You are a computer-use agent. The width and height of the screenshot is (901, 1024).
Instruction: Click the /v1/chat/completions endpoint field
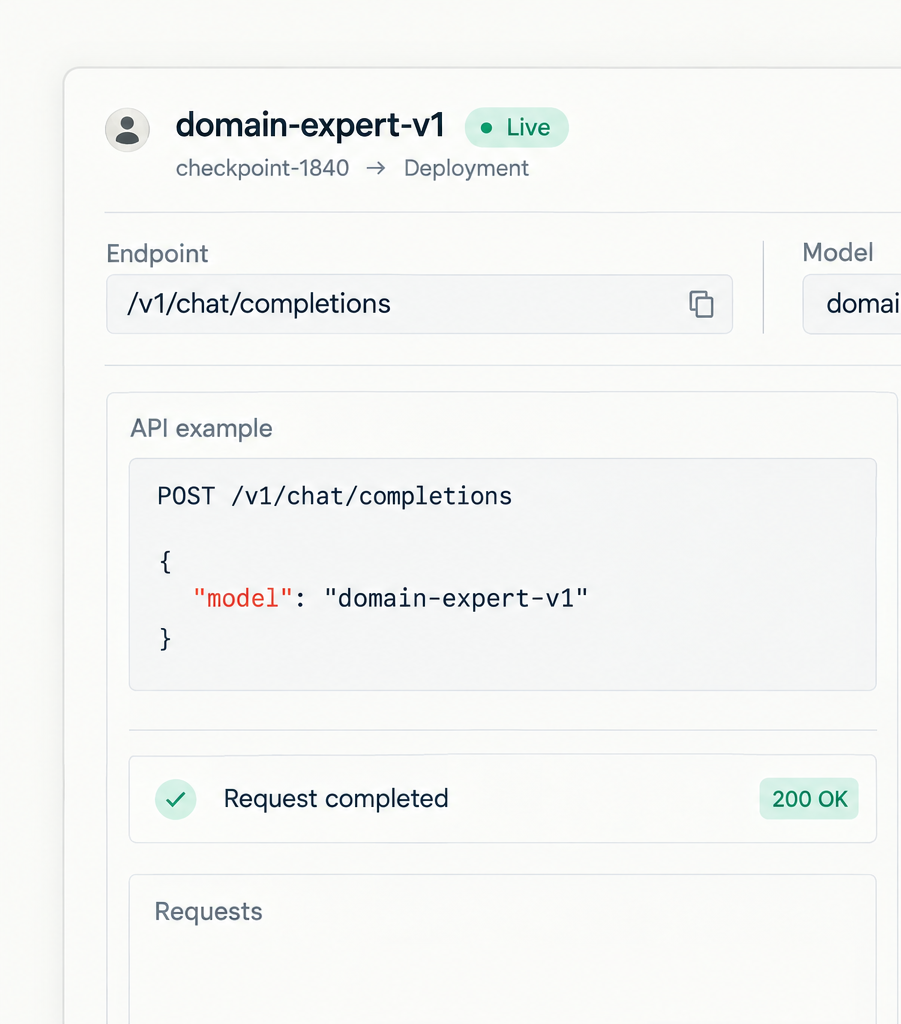[419, 304]
